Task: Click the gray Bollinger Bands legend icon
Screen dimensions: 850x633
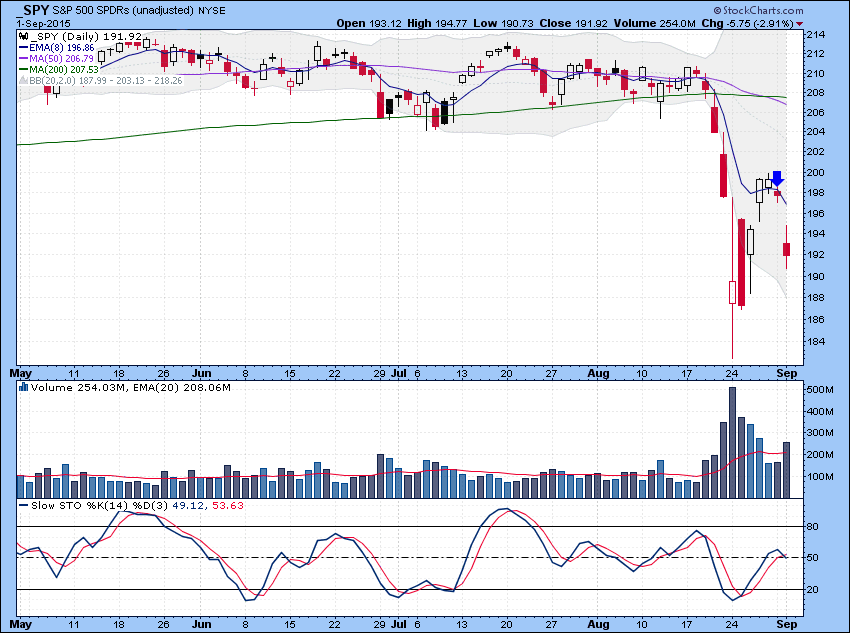Action: click(23, 80)
